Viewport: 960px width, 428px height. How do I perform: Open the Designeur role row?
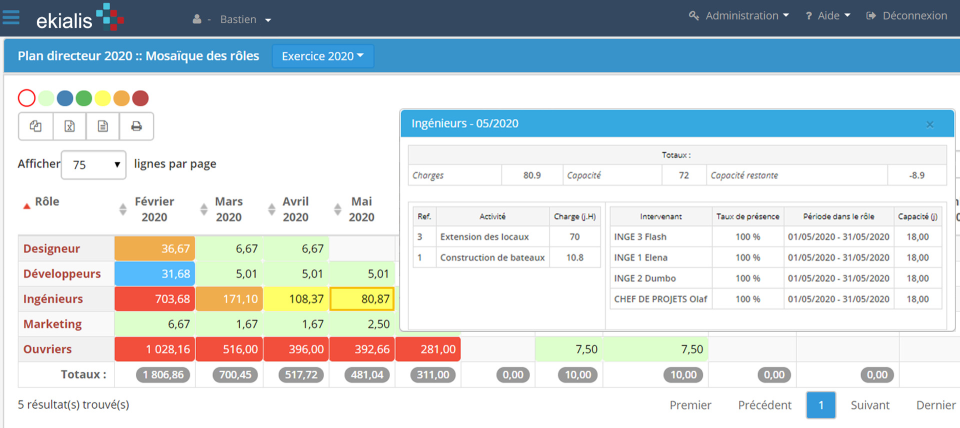pyautogui.click(x=51, y=249)
